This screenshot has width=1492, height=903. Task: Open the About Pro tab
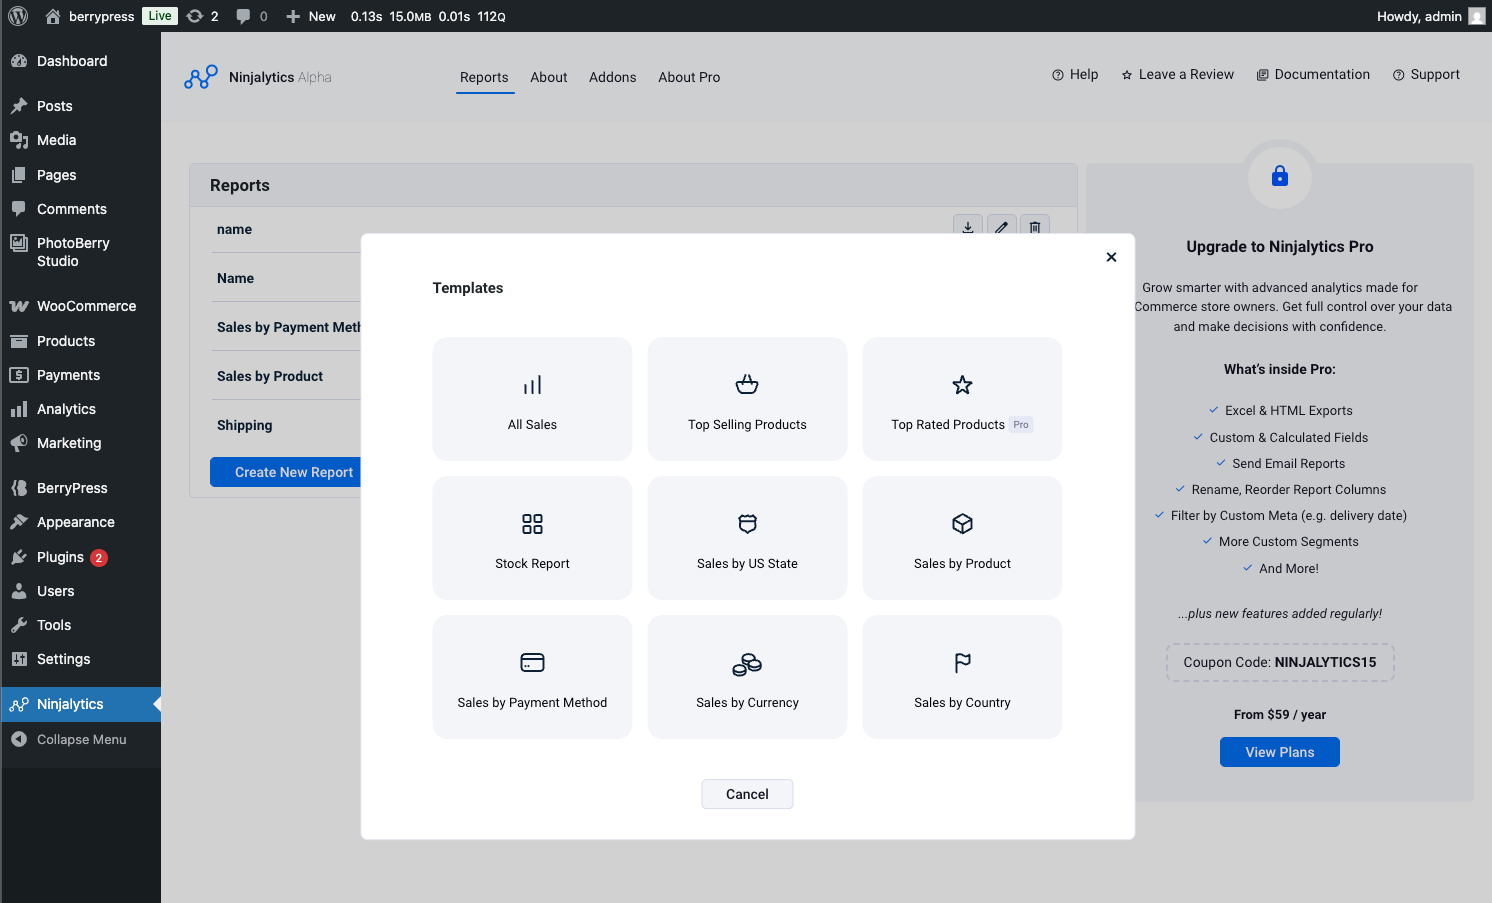(x=688, y=77)
